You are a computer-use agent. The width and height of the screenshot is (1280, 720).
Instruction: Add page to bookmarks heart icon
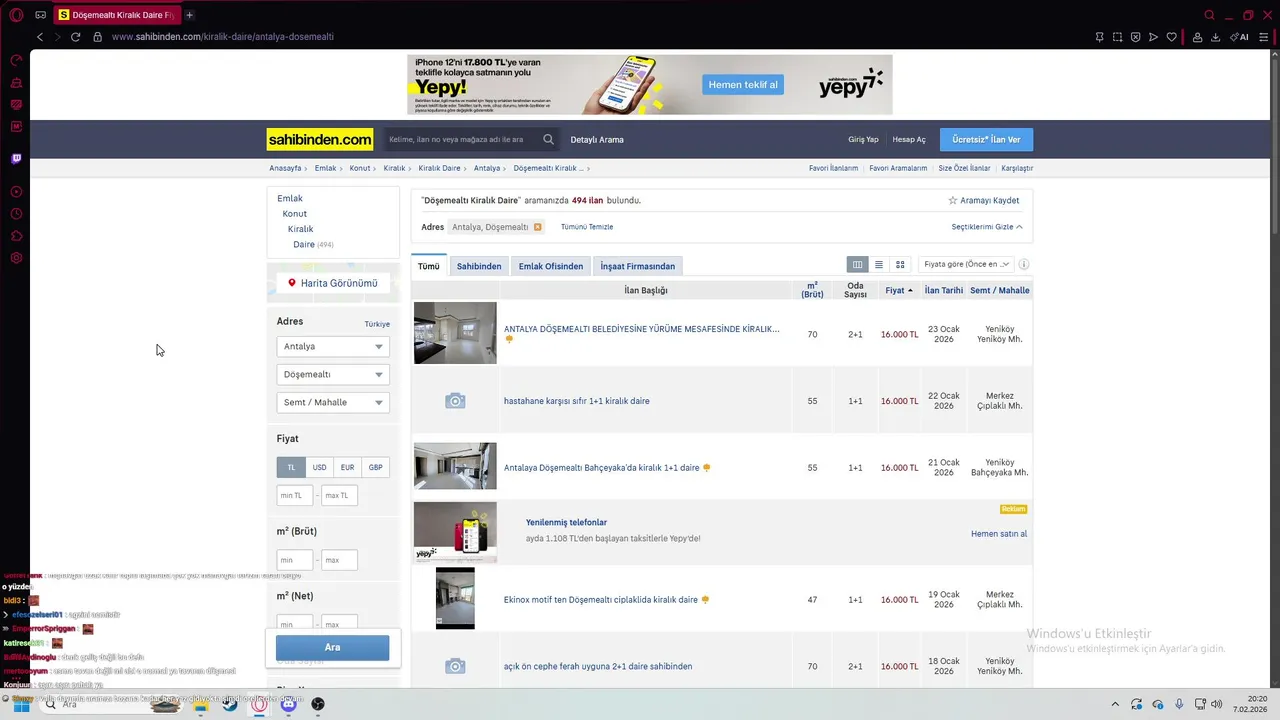1171,37
